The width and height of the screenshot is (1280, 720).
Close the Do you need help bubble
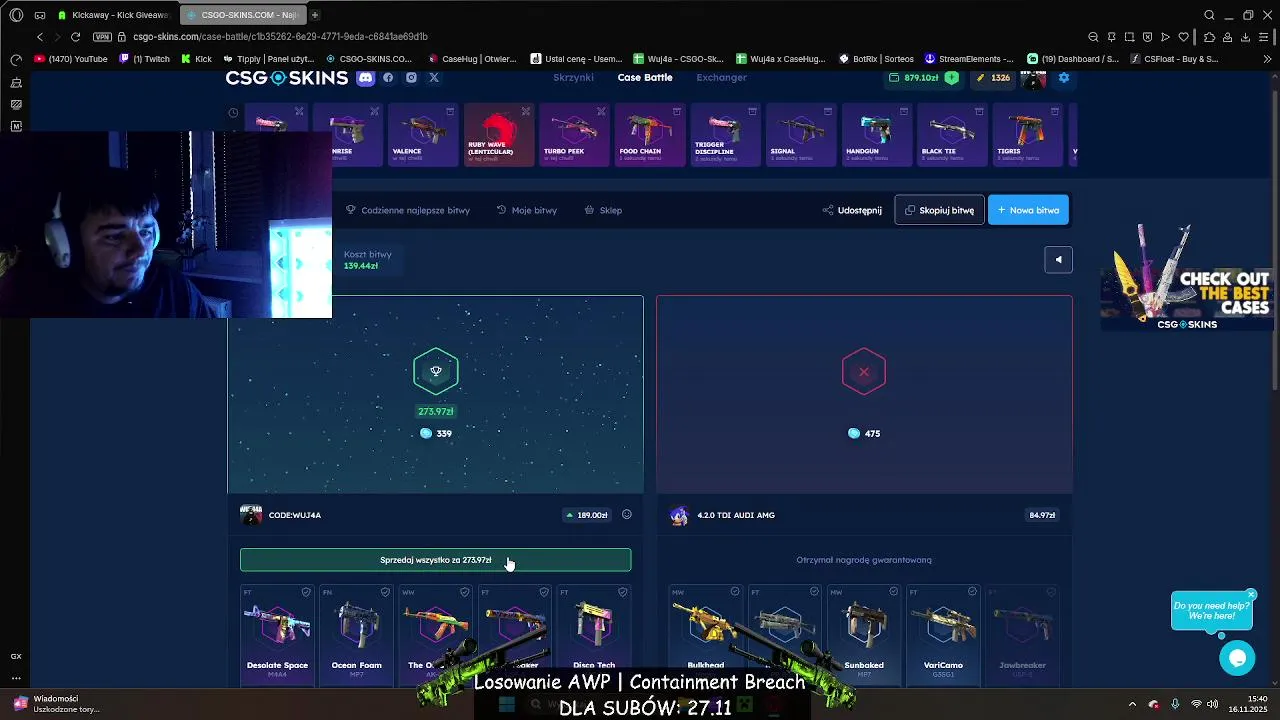click(x=1250, y=595)
